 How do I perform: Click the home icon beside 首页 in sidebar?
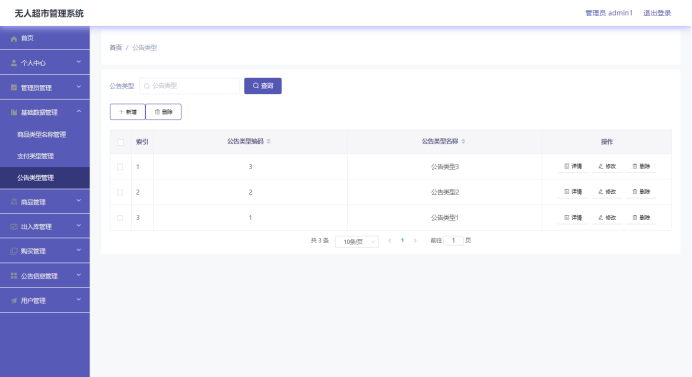(x=14, y=38)
